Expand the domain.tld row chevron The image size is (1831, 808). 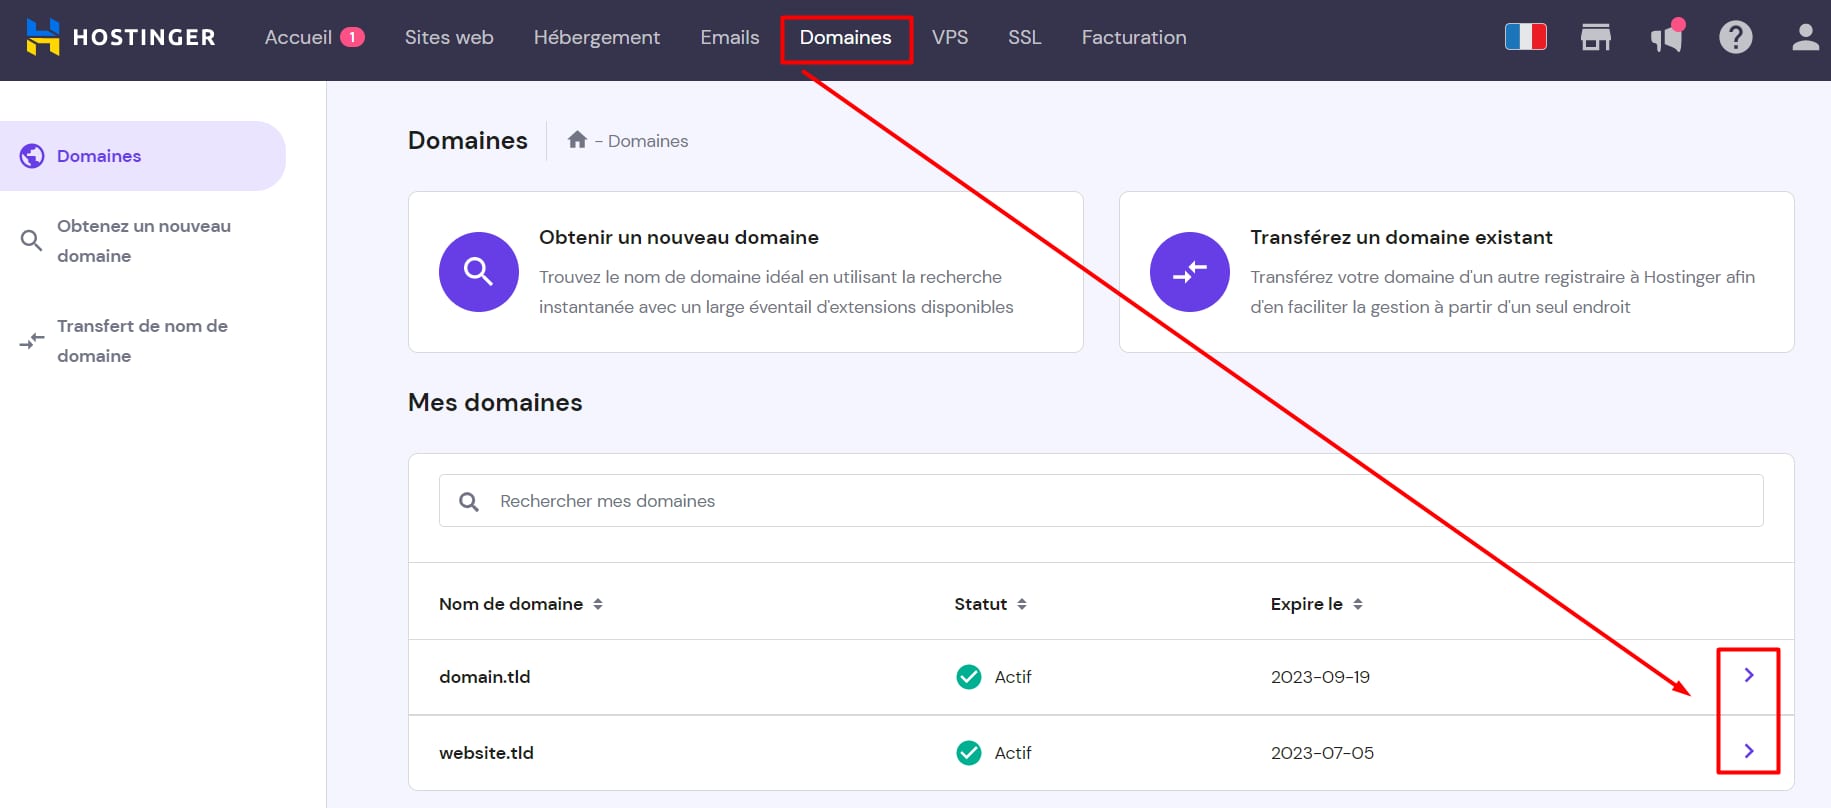point(1748,675)
